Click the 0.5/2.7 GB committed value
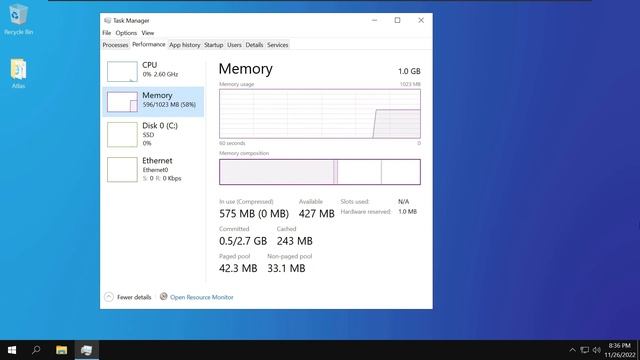 pos(243,241)
